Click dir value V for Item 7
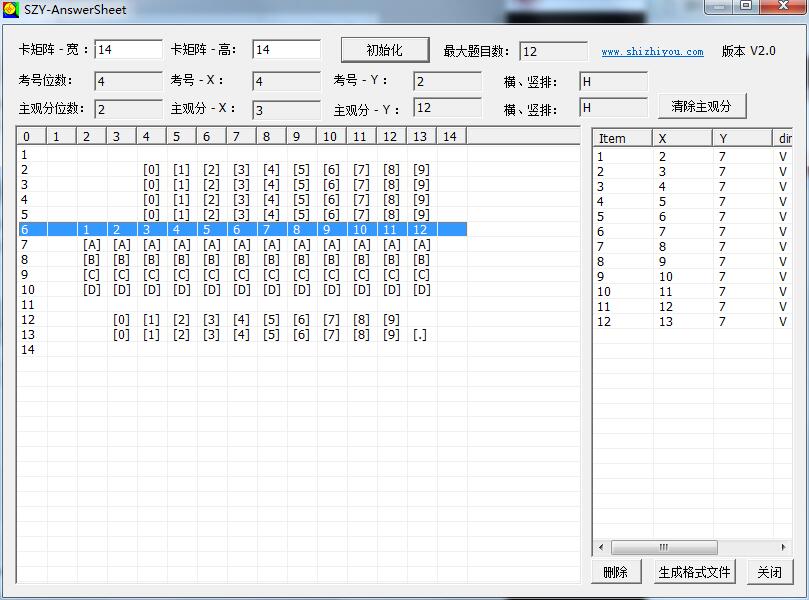Image resolution: width=809 pixels, height=600 pixels. coord(783,246)
